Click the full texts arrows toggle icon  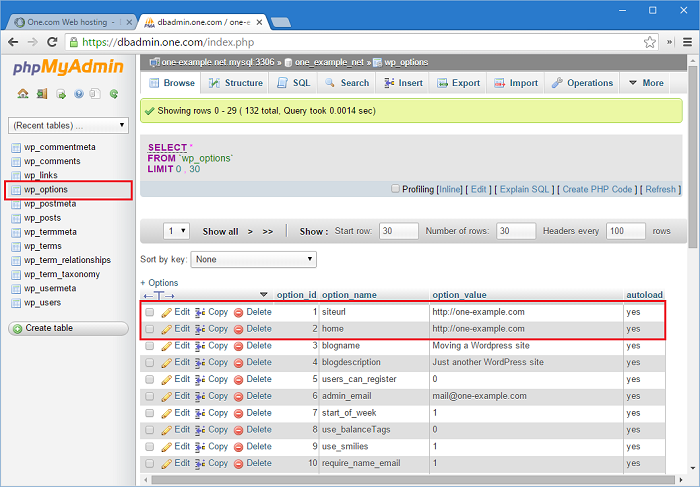point(159,296)
